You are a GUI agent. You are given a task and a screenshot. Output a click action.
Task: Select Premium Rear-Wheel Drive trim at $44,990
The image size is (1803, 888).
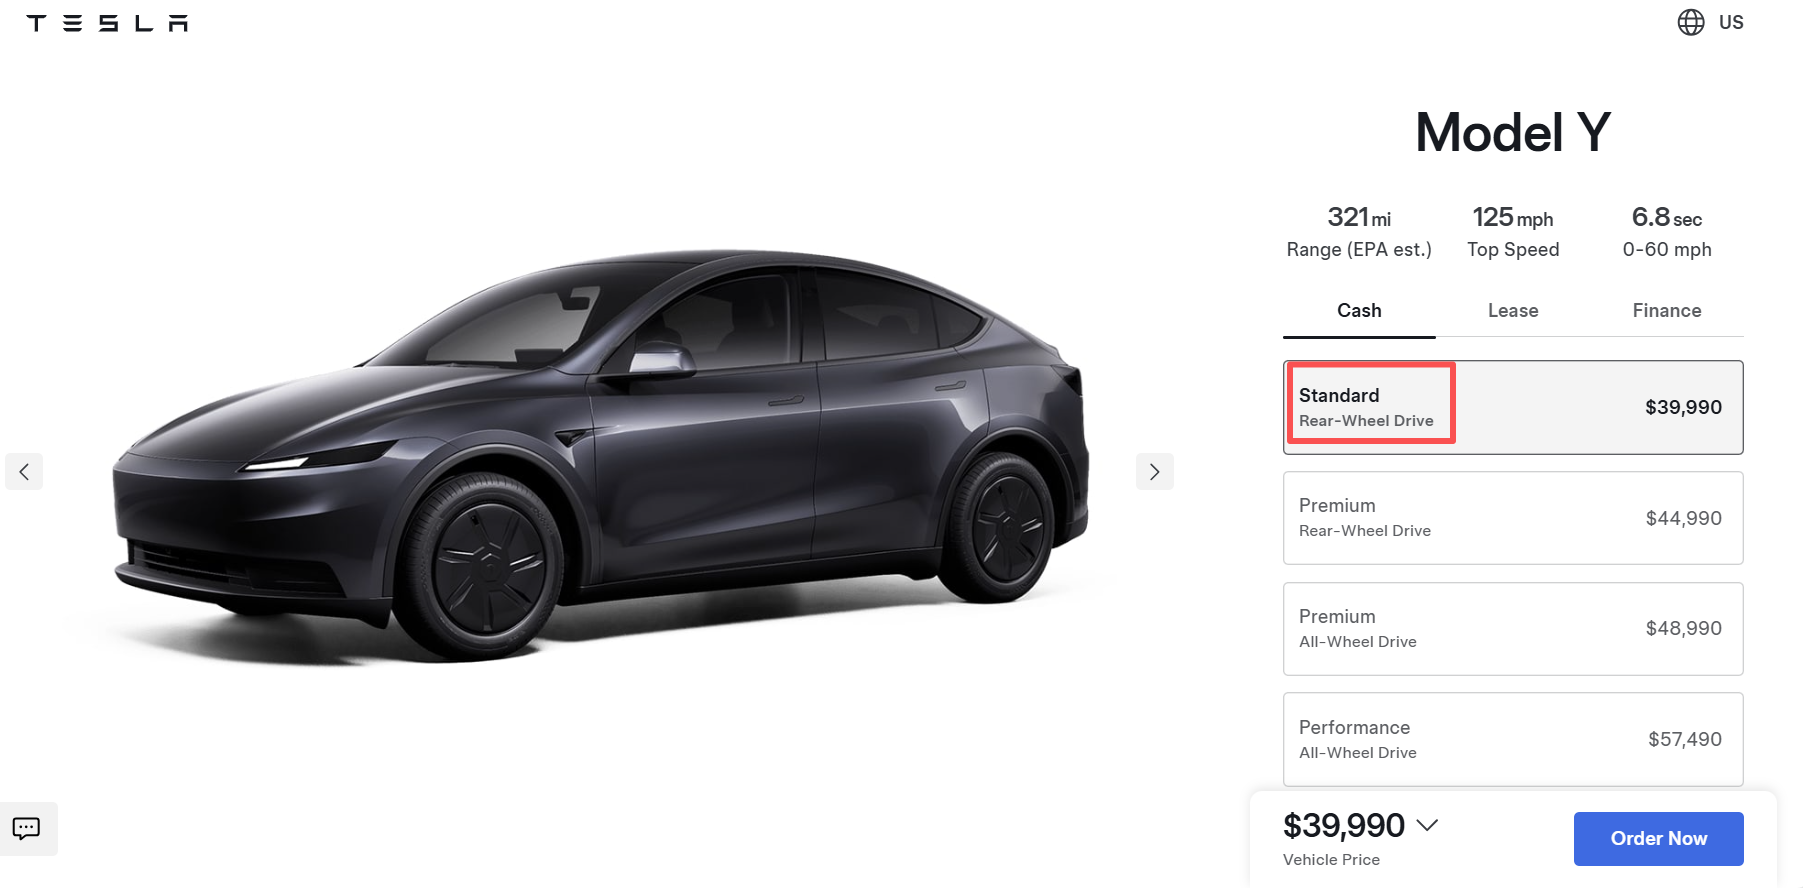click(1512, 518)
